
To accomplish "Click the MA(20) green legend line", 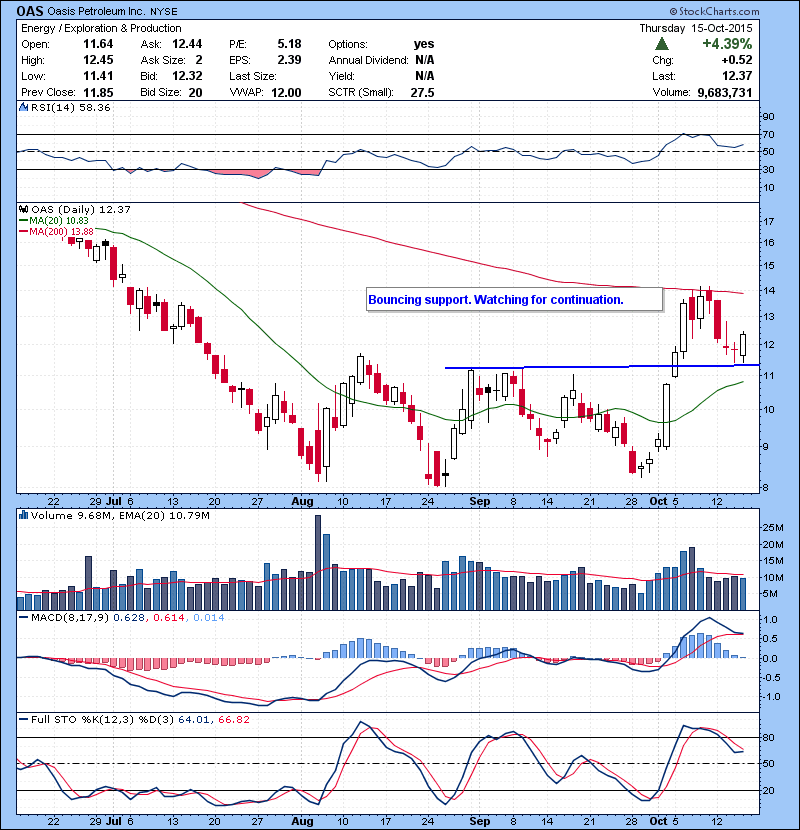I will (x=24, y=221).
